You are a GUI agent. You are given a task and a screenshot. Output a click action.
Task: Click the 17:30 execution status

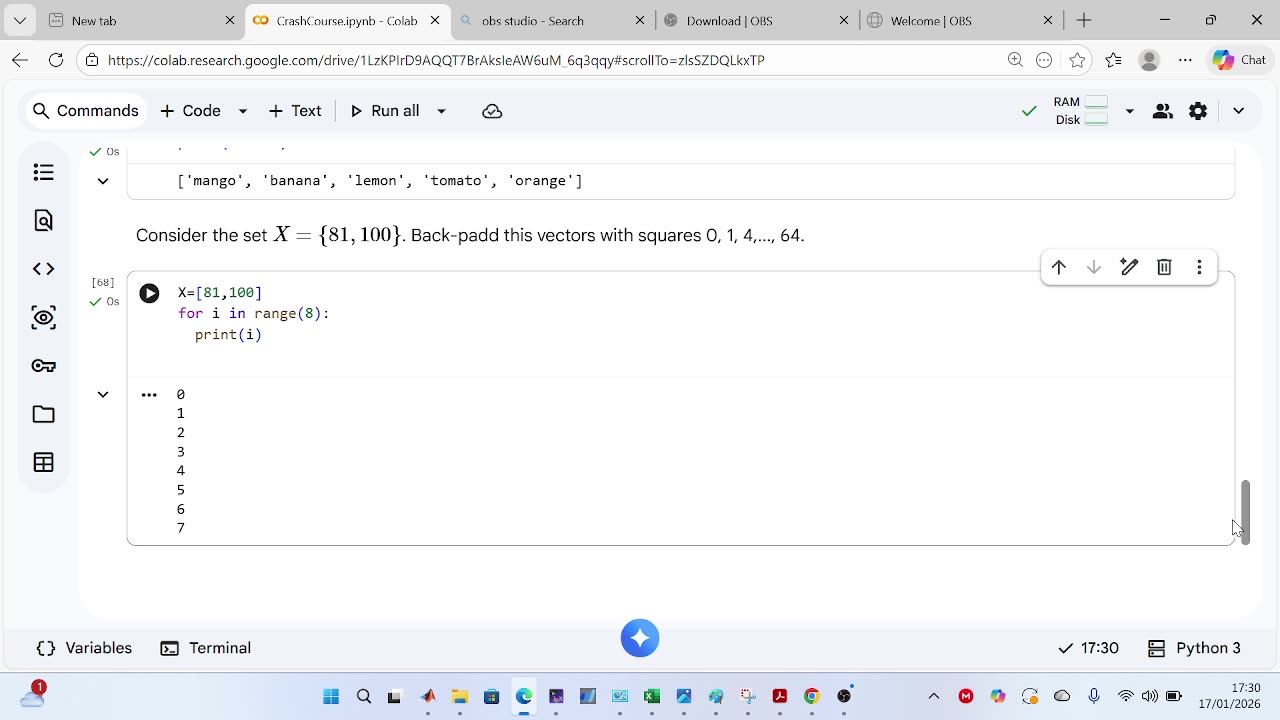[1088, 648]
